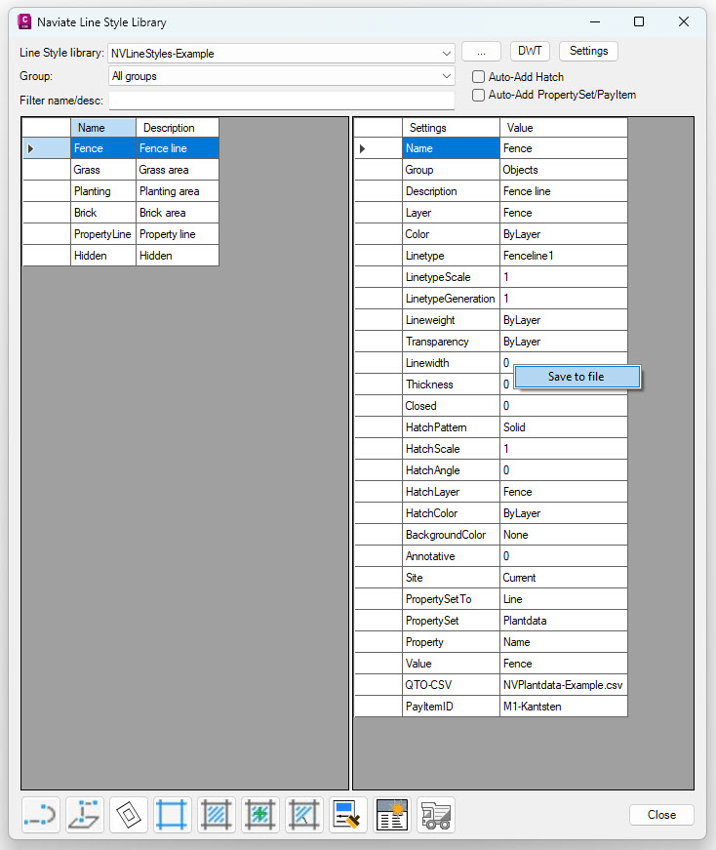Enable the Auto-Add Hatch checkbox
This screenshot has height=850, width=716.
pyautogui.click(x=478, y=77)
